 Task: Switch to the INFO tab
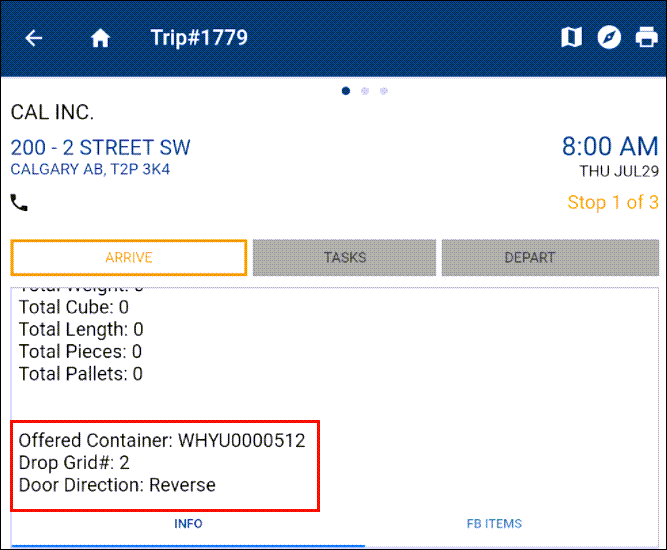(188, 524)
